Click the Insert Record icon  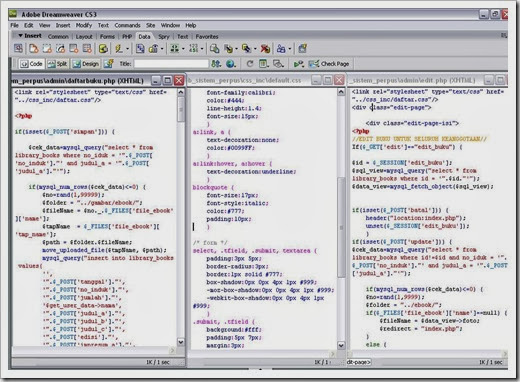click(229, 49)
